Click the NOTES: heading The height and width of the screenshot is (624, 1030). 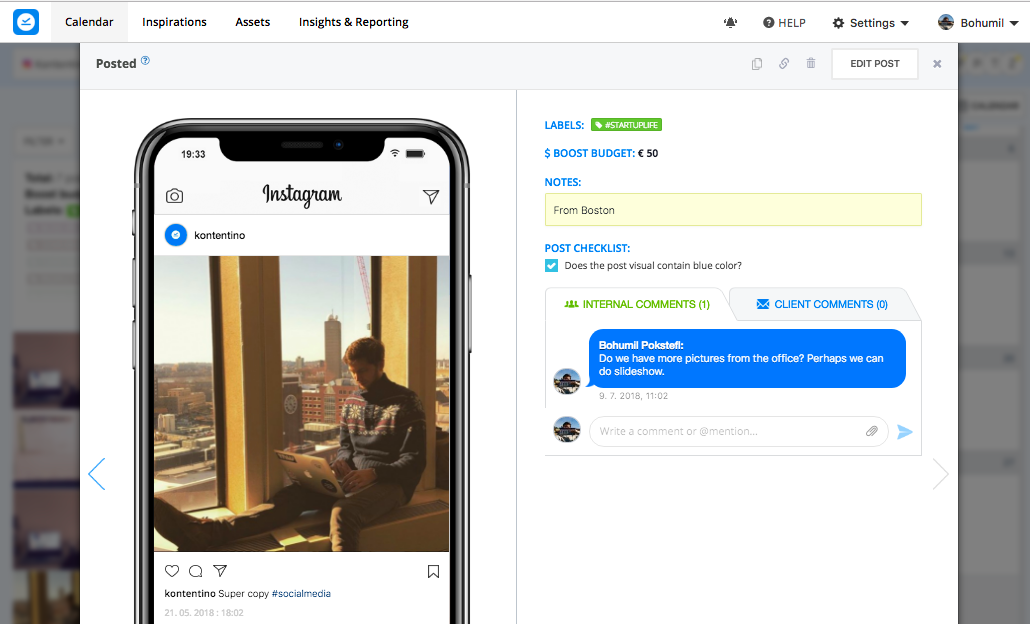pyautogui.click(x=563, y=182)
